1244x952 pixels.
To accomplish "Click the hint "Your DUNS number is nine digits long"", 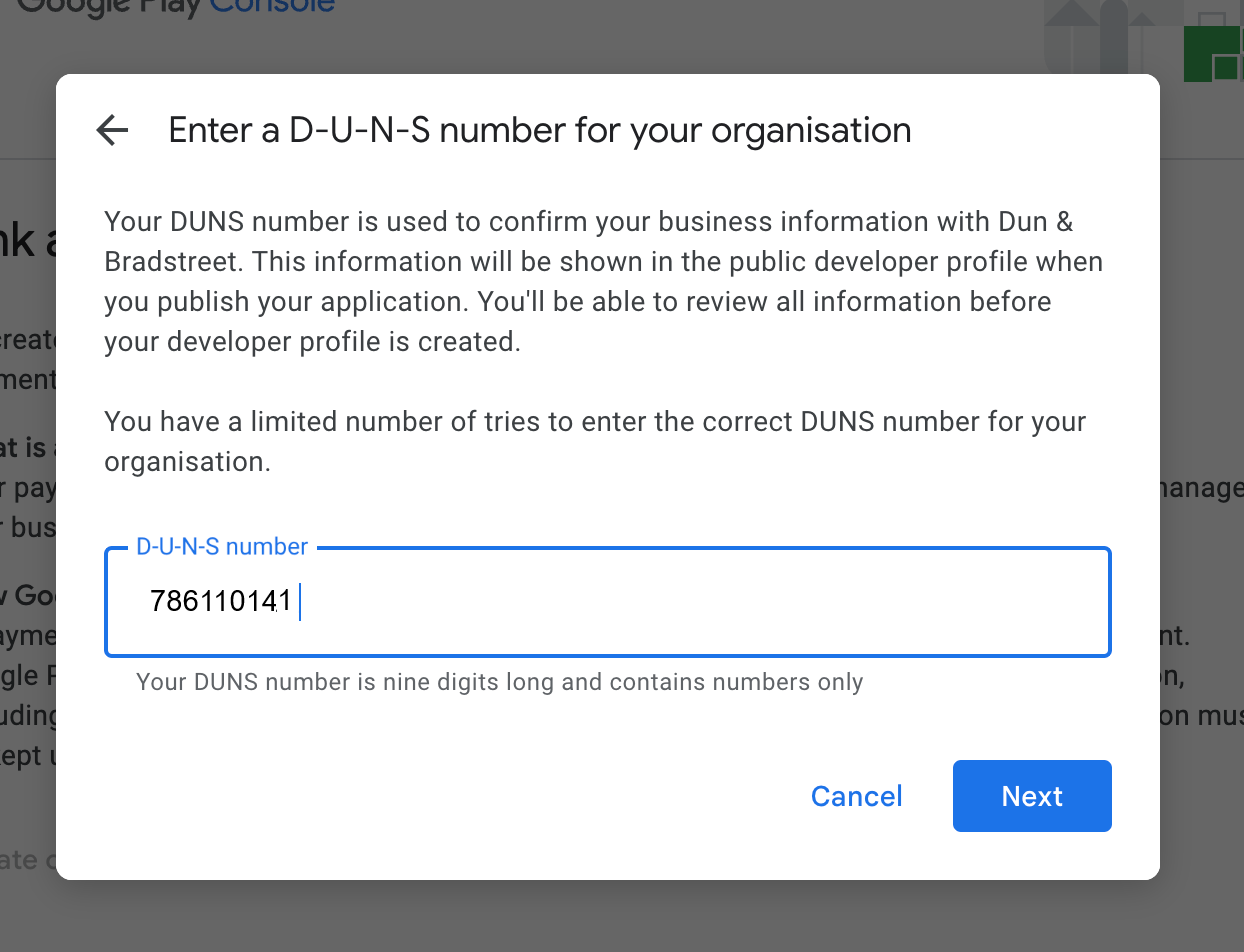I will pos(500,682).
